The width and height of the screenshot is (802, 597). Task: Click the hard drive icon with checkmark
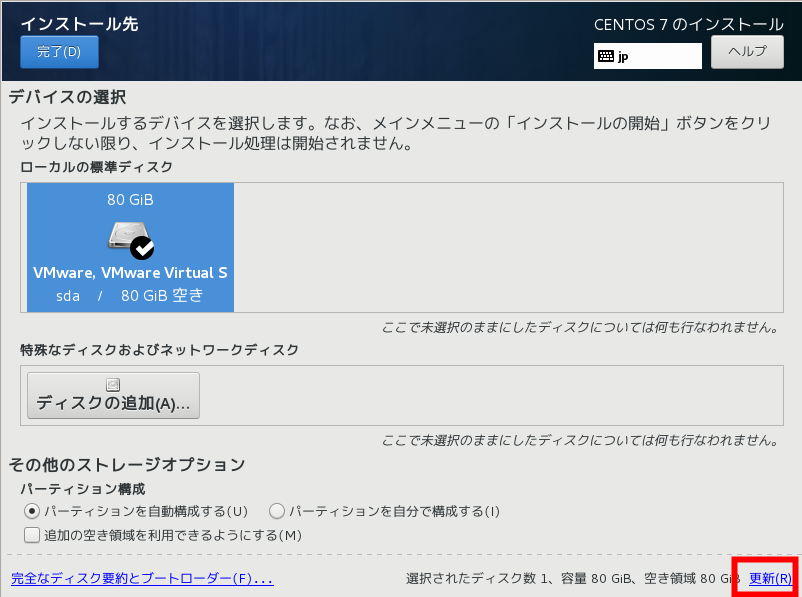coord(131,240)
